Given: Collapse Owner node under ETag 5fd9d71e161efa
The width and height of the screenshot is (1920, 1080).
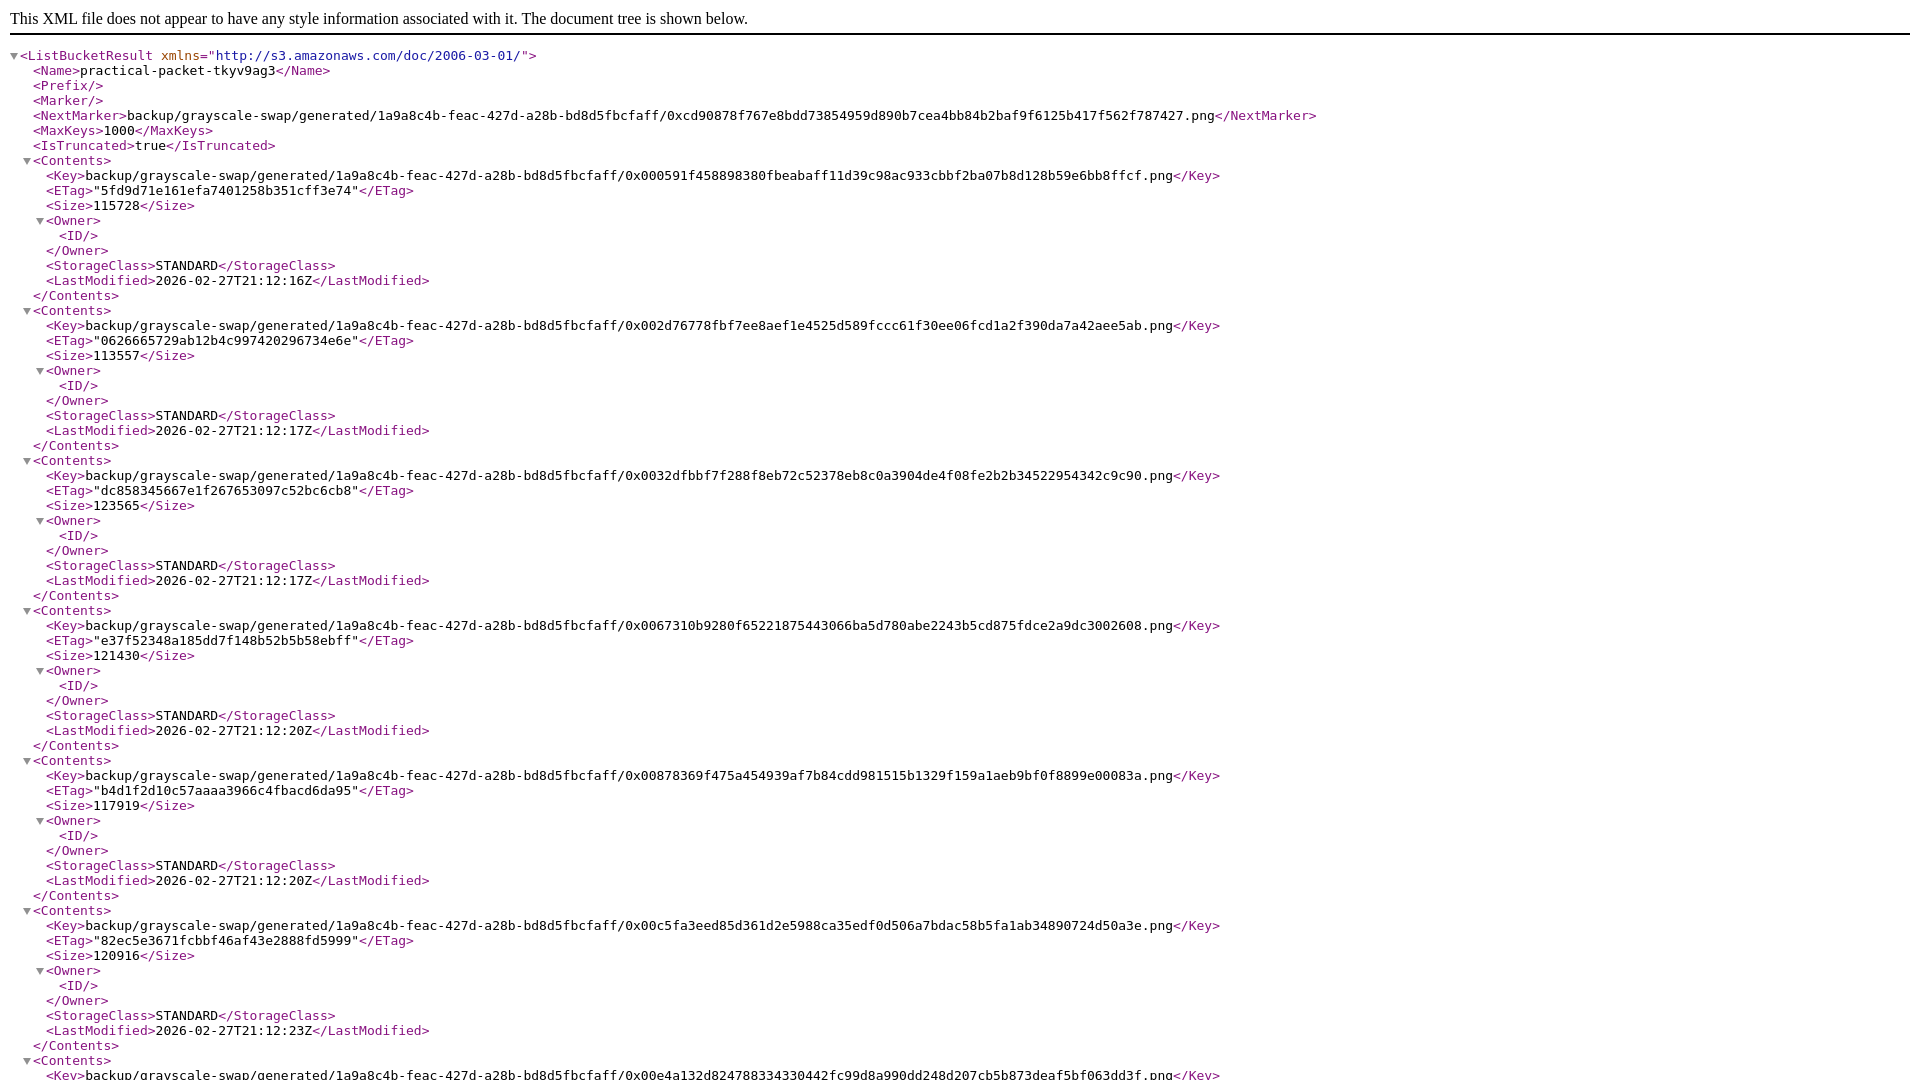Looking at the screenshot, I should [x=40, y=221].
